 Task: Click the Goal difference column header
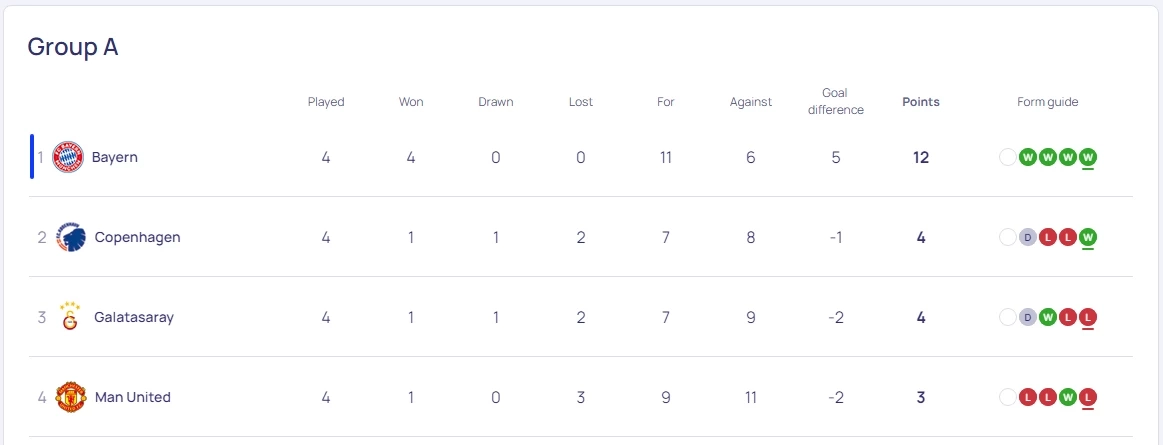tap(835, 101)
